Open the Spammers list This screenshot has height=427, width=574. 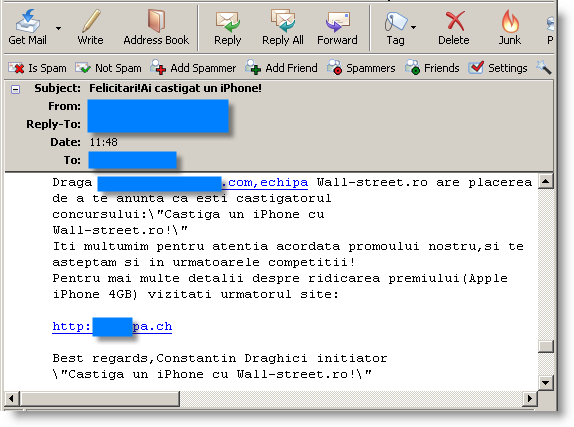(361, 68)
